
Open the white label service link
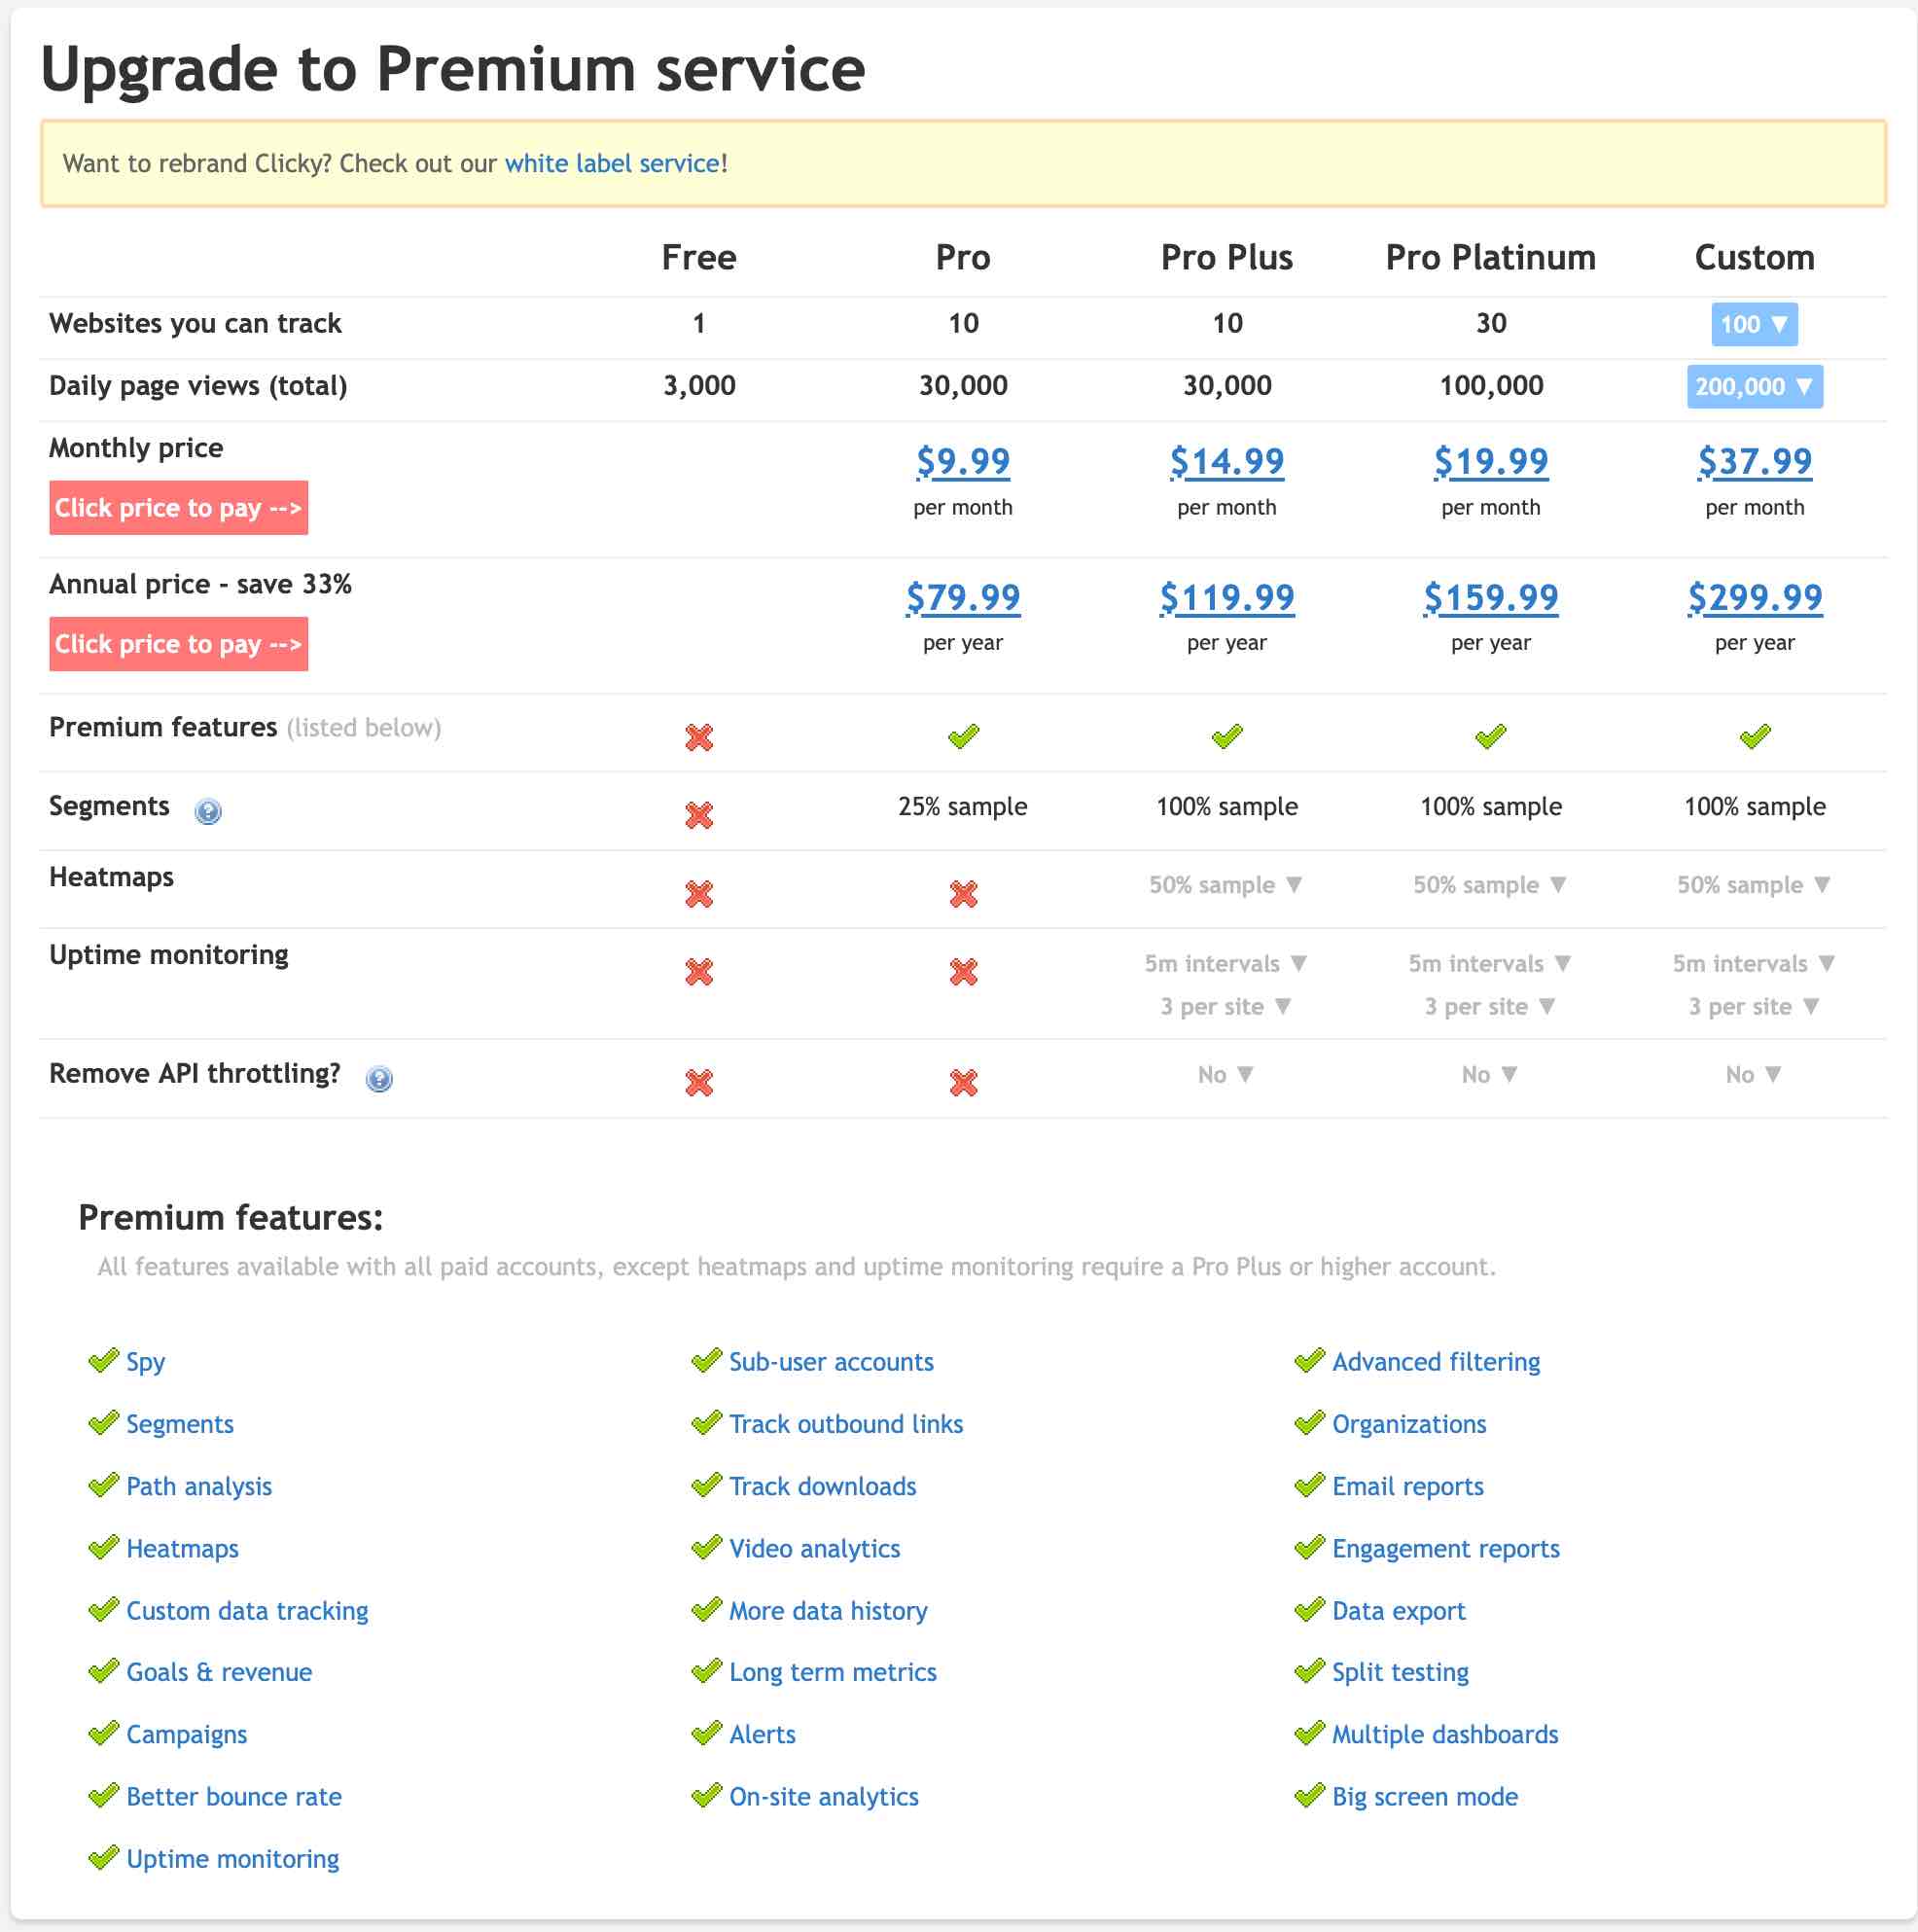[x=612, y=163]
